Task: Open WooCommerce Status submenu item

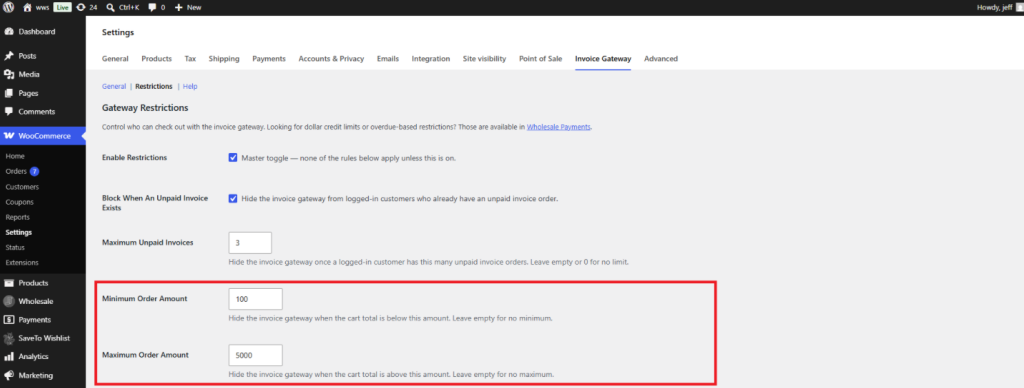Action: tap(16, 248)
